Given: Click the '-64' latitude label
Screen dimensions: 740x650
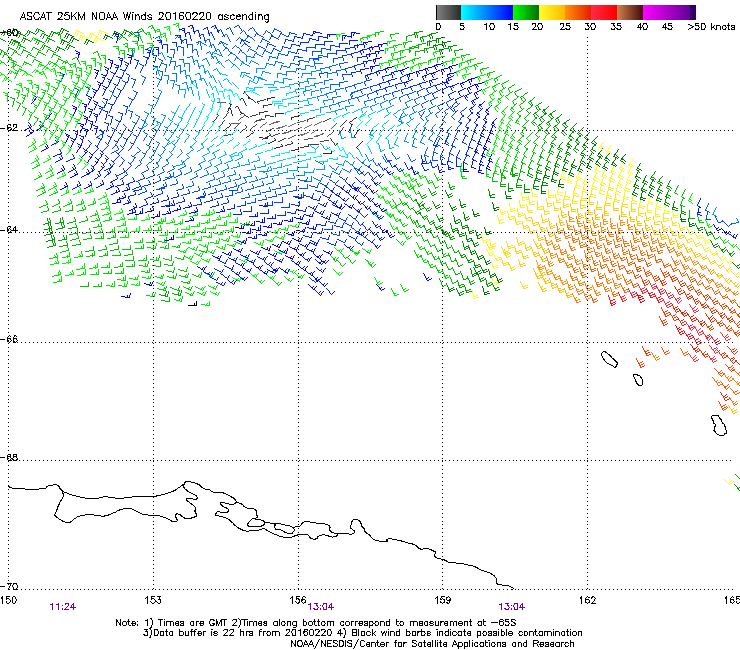Looking at the screenshot, I should click(9, 230).
